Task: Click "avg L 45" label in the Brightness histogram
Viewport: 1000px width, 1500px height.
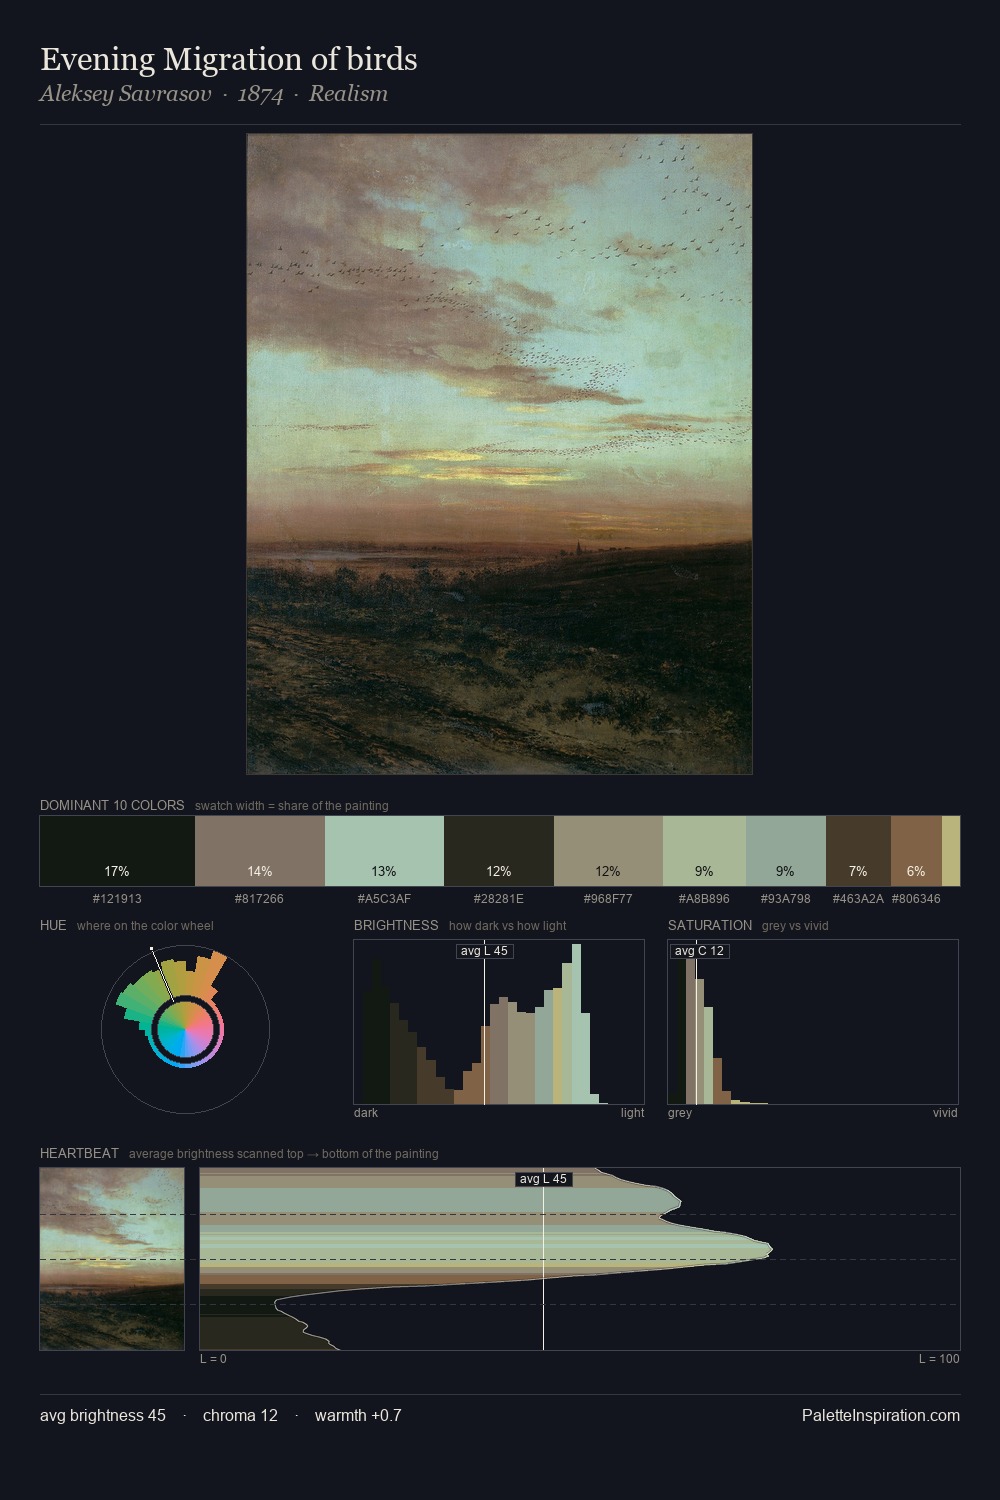Action: [x=484, y=951]
